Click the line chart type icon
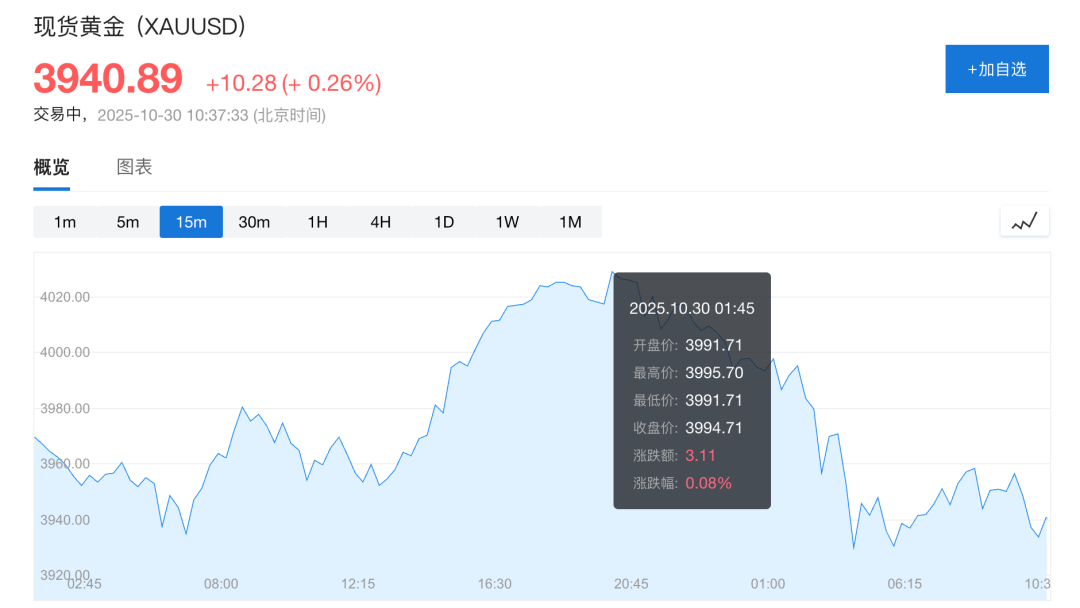This screenshot has height=608, width=1080. coord(1024,222)
